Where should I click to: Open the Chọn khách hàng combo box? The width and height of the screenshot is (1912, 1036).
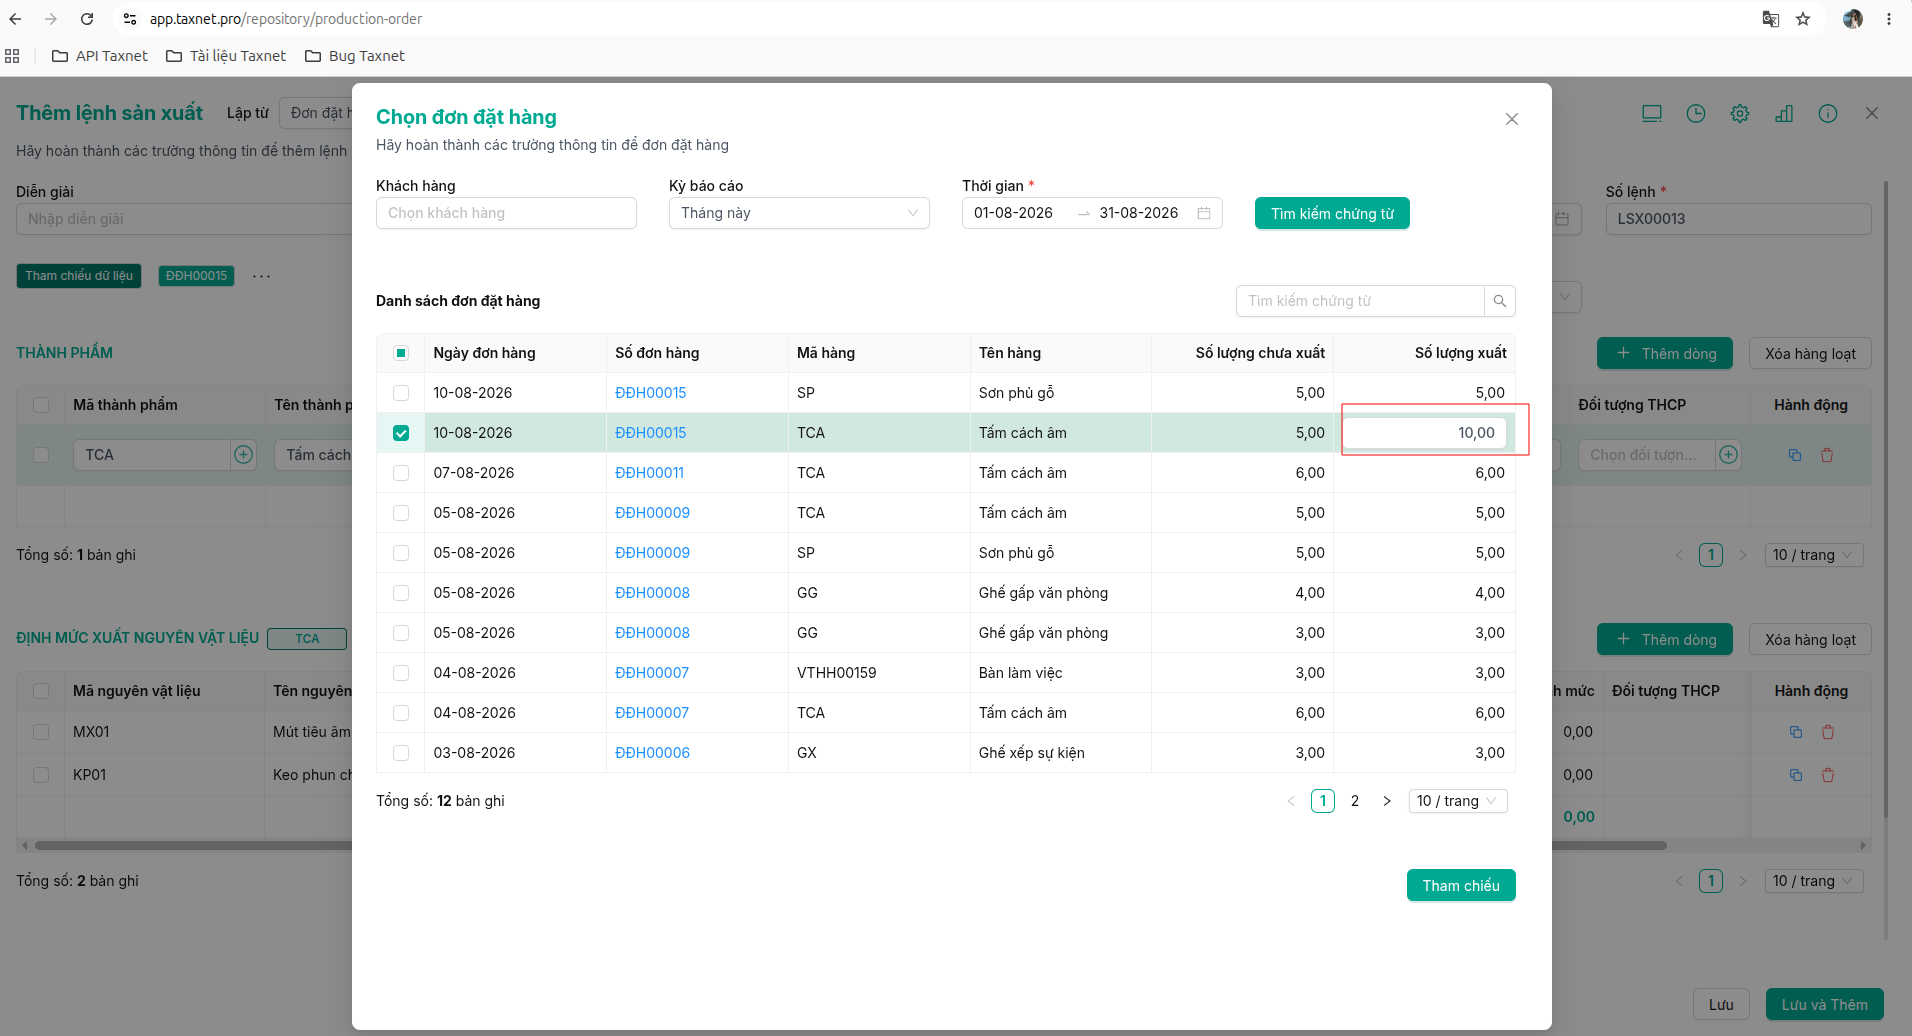(x=506, y=213)
